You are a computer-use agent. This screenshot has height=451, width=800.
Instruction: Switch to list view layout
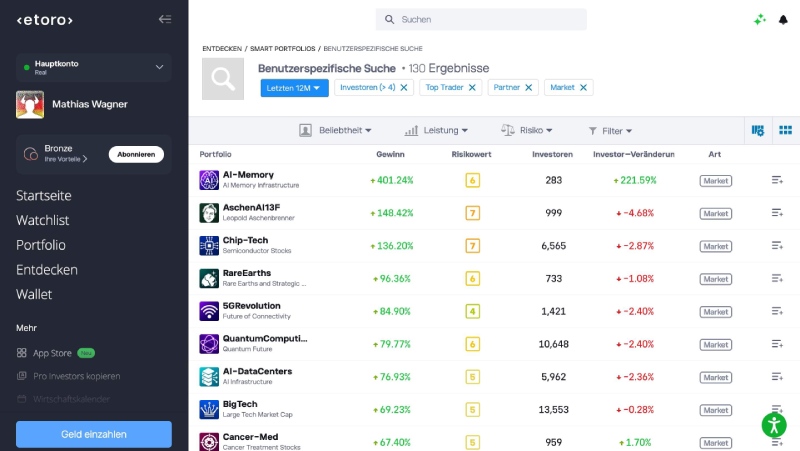[758, 131]
